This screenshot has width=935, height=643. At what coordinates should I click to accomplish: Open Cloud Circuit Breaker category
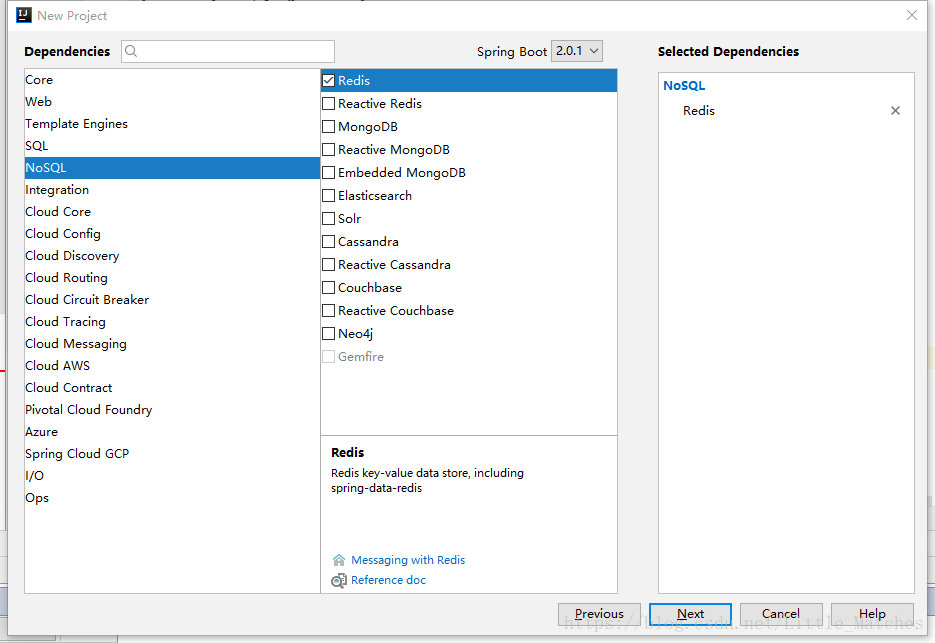click(x=172, y=300)
